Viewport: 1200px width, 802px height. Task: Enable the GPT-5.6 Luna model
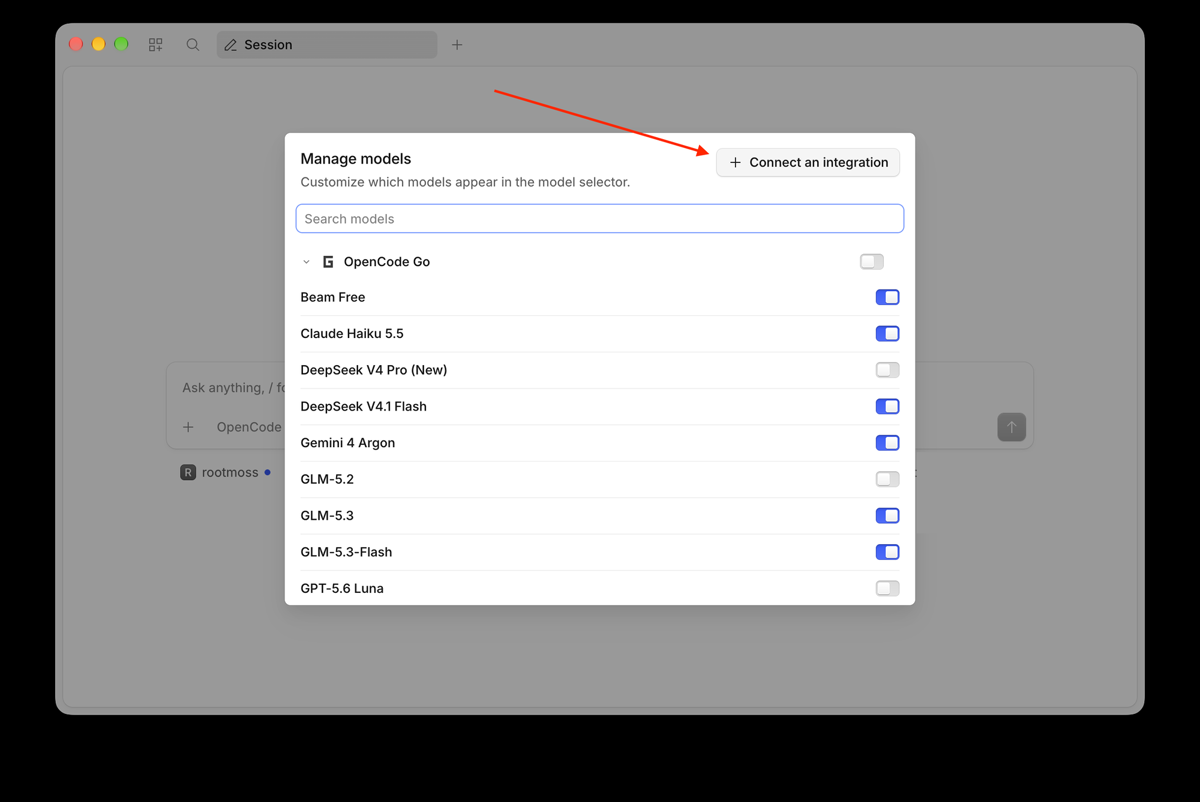coord(887,588)
